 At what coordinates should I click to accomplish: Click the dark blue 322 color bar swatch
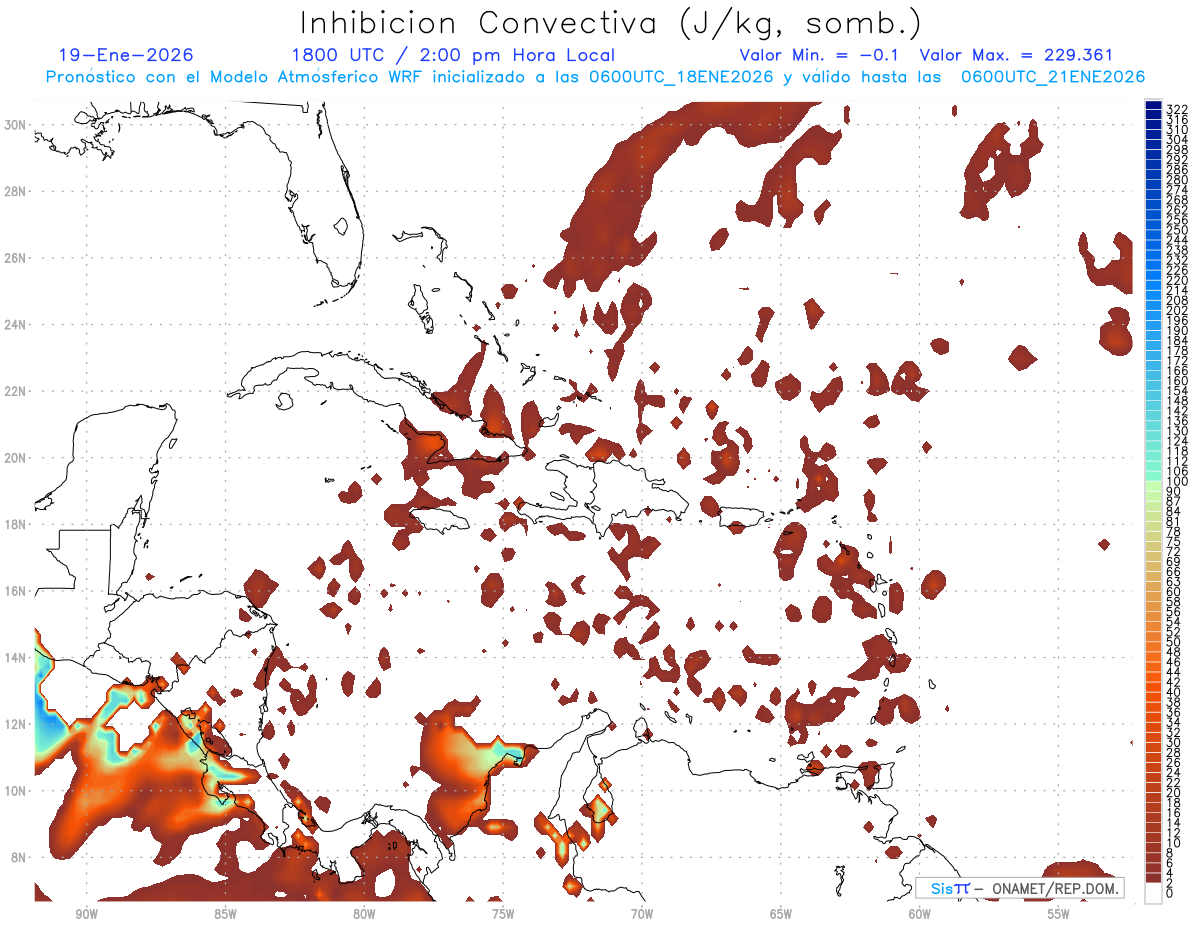coord(1153,105)
